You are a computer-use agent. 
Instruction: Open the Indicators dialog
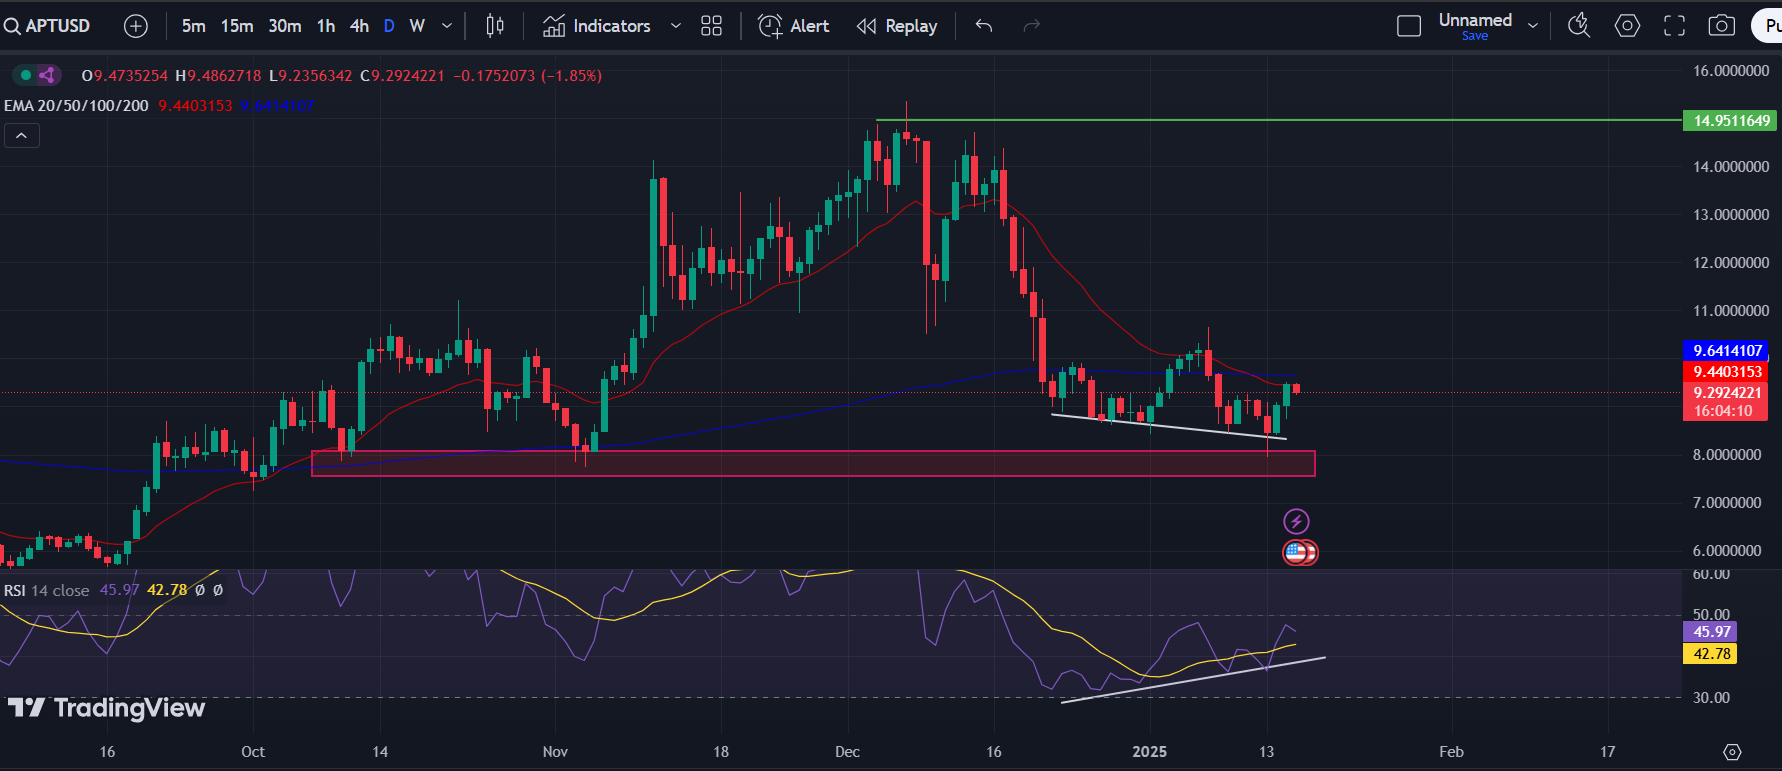(x=597, y=26)
